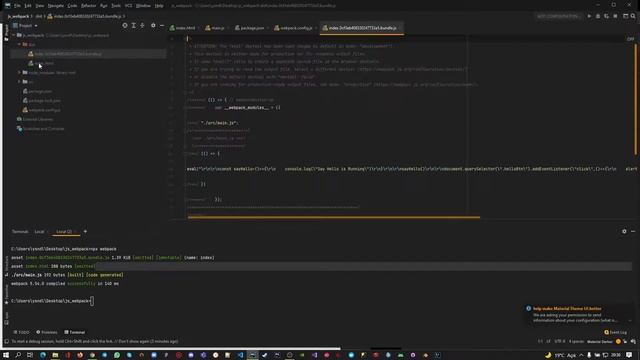Open the Edit menu
The image size is (640, 360).
(28, 6)
